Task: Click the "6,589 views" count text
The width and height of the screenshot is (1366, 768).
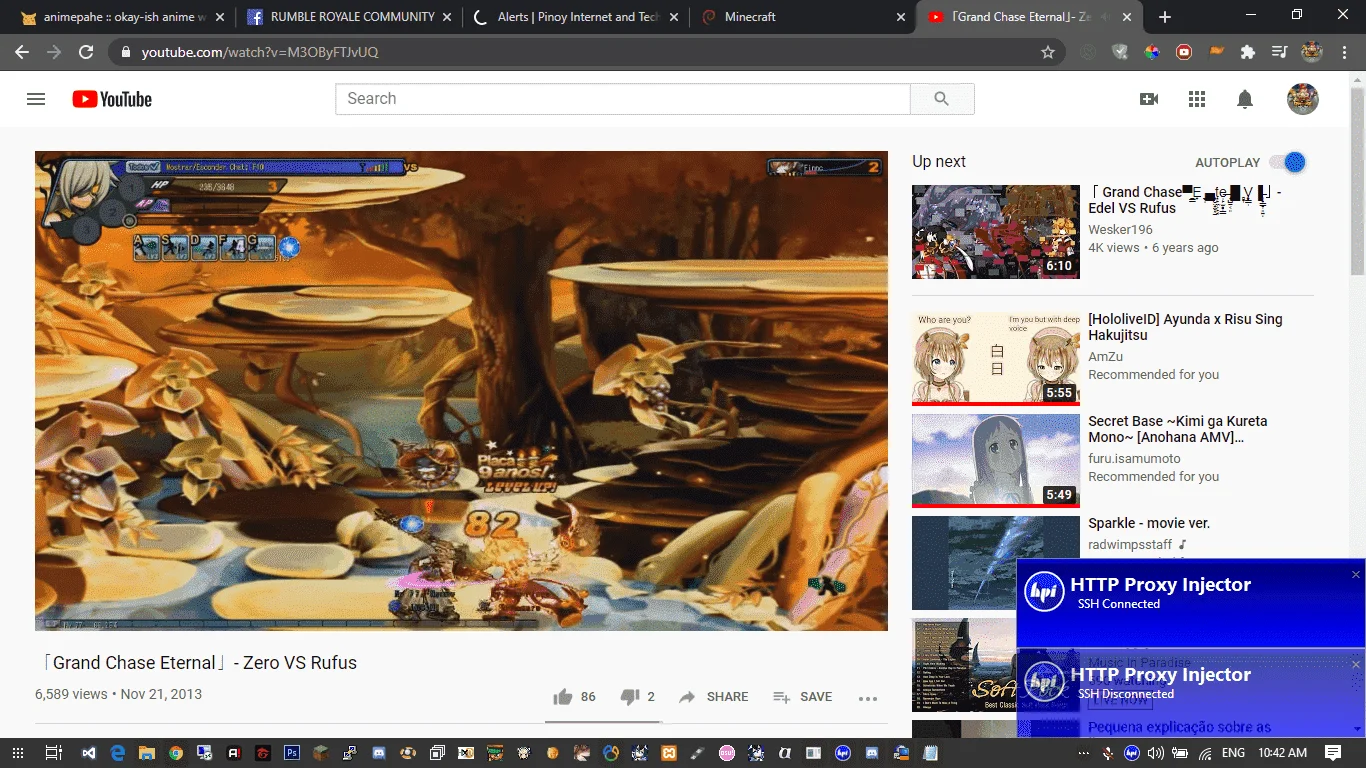Action: click(x=71, y=694)
